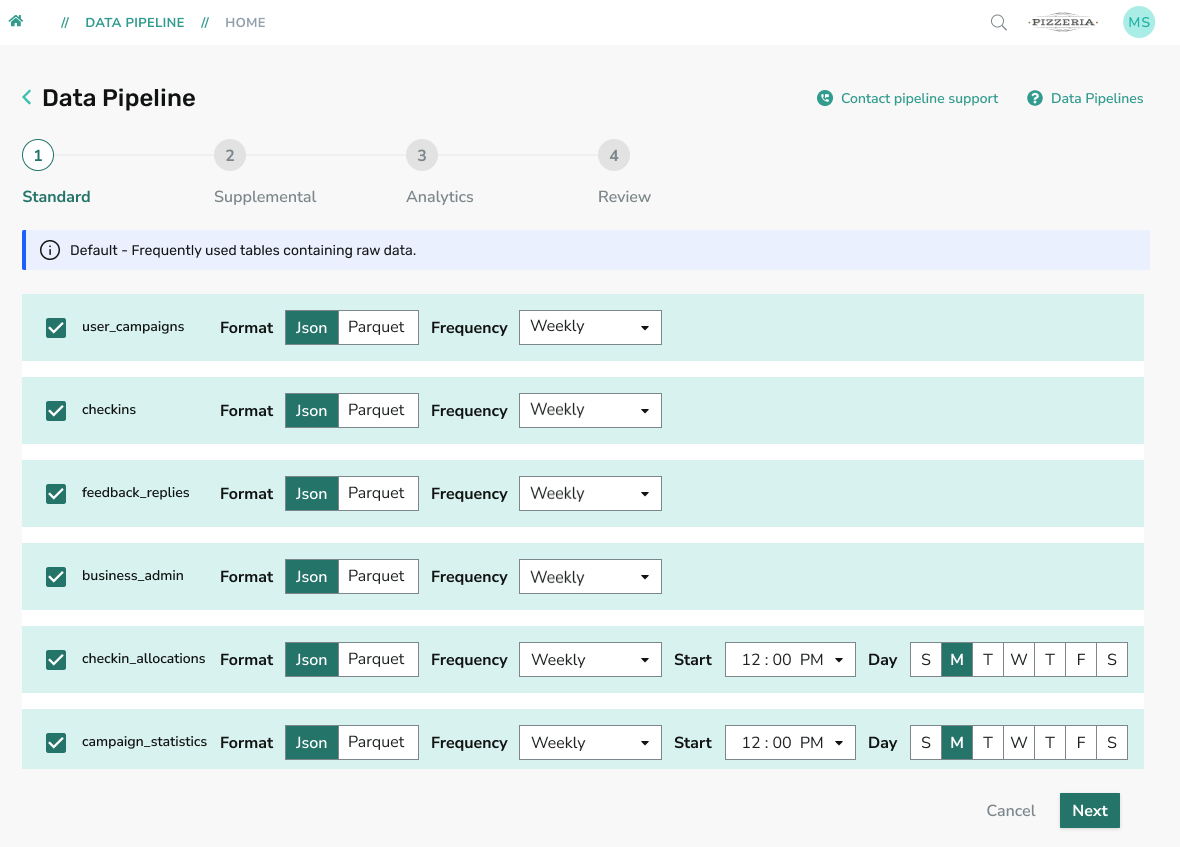Deselect Monday for checkin_allocations
Screen dimensions: 1180x847
pyautogui.click(x=956, y=660)
